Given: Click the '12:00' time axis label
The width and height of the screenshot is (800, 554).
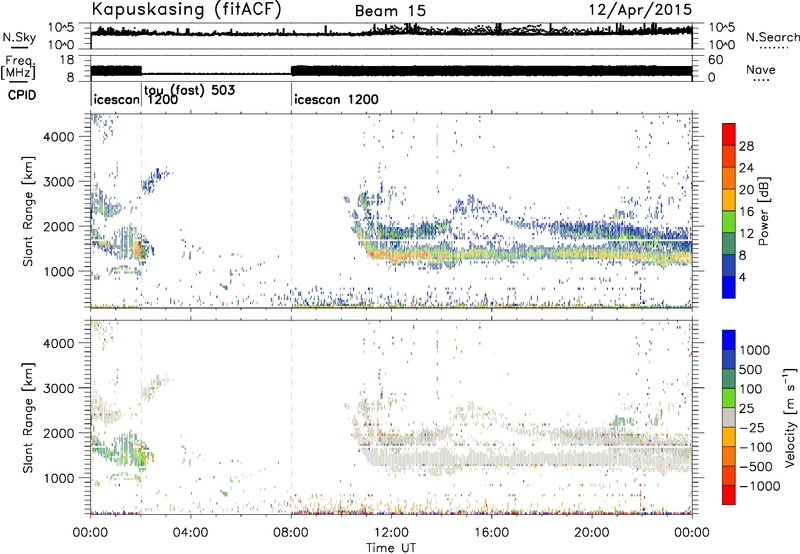Looking at the screenshot, I should pos(391,533).
